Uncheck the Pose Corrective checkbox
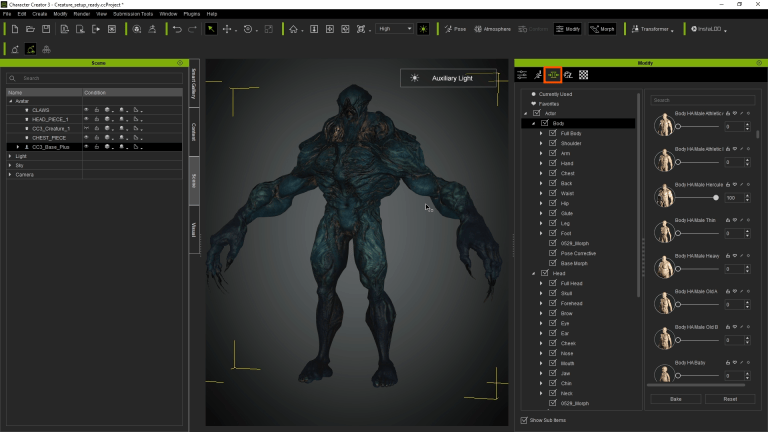 [552, 253]
